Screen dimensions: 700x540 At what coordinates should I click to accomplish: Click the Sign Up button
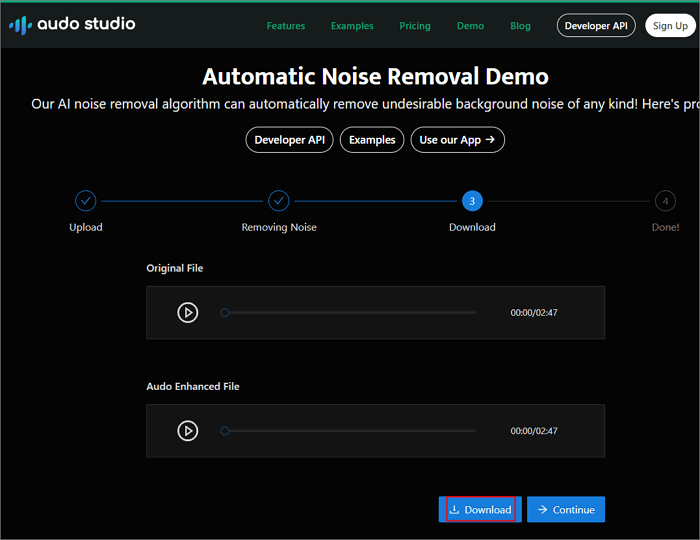[671, 25]
